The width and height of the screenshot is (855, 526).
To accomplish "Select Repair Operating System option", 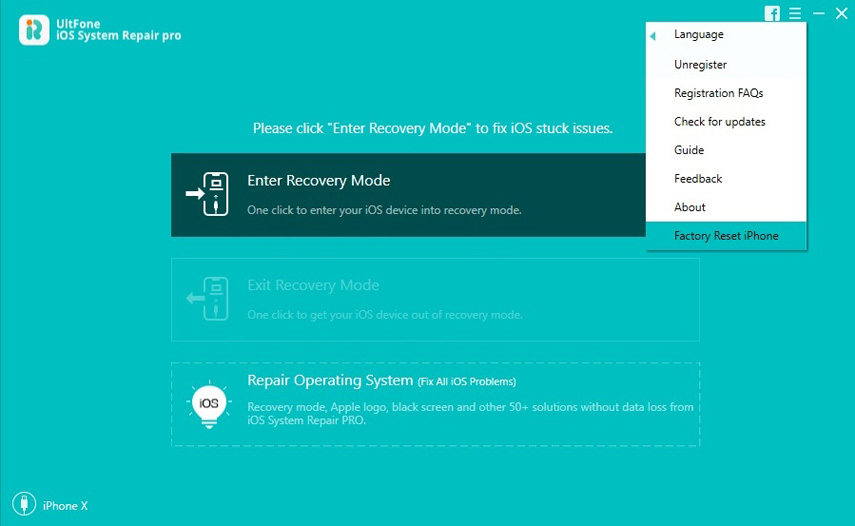I will pos(435,404).
